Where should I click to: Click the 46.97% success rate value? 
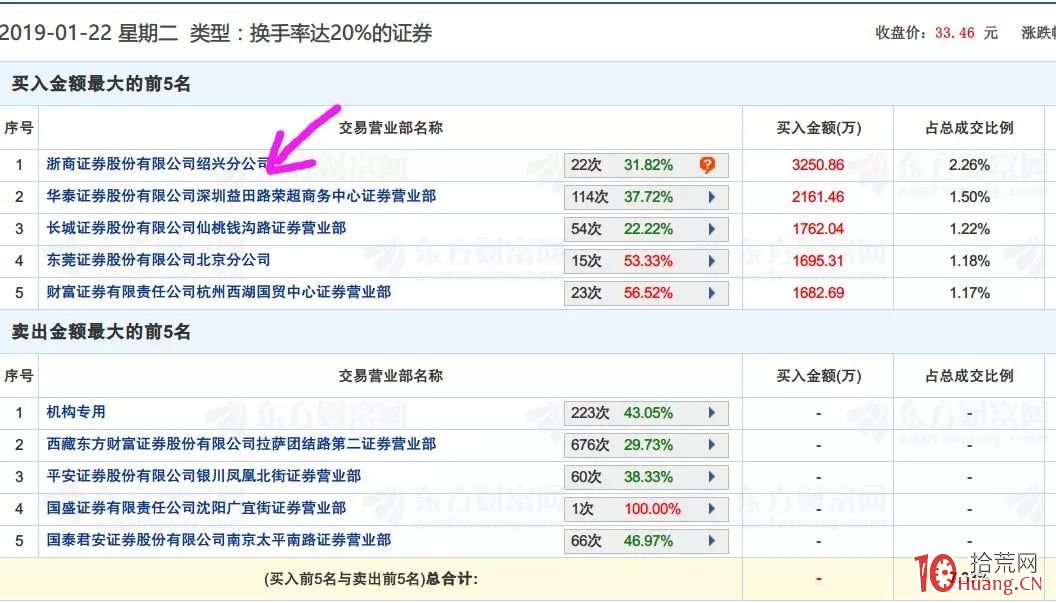click(x=649, y=540)
